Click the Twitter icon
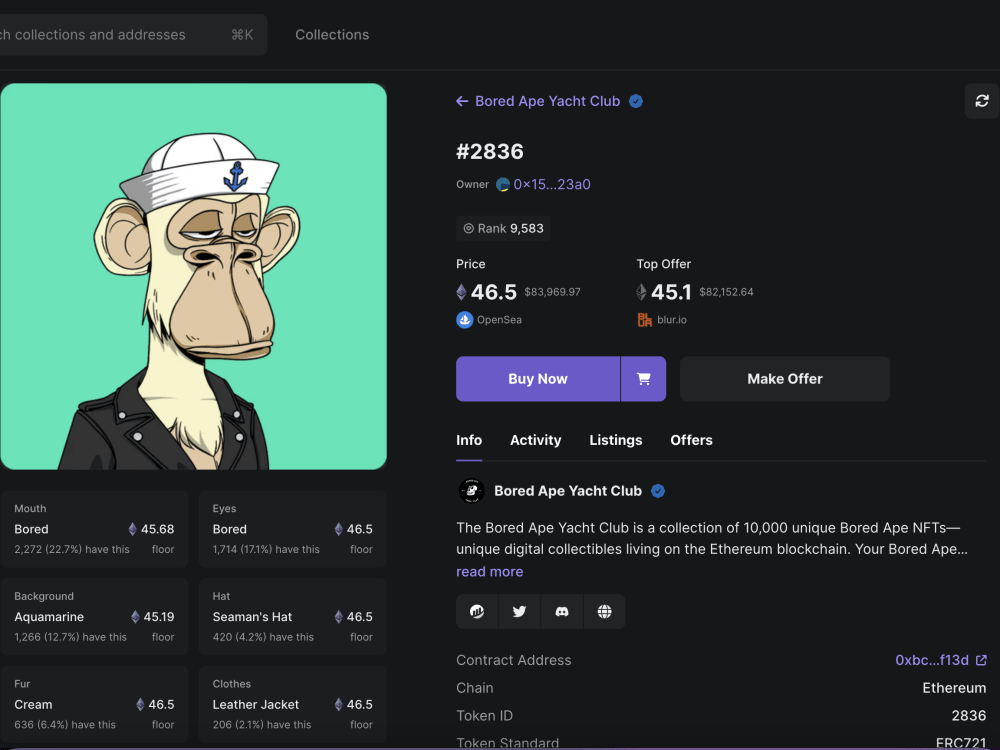The height and width of the screenshot is (750, 1000). coord(519,611)
